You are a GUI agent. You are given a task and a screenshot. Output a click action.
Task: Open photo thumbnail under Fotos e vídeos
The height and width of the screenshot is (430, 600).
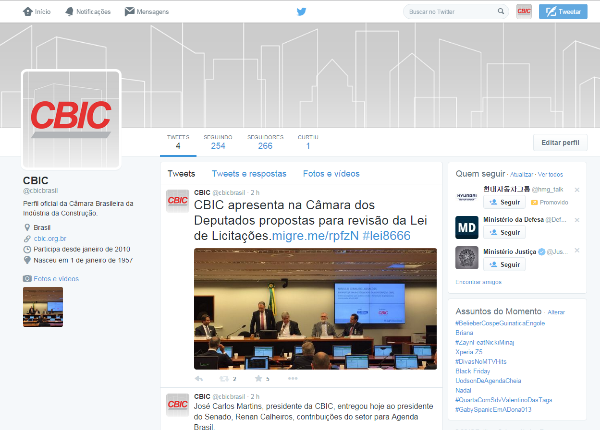pyautogui.click(x=43, y=307)
